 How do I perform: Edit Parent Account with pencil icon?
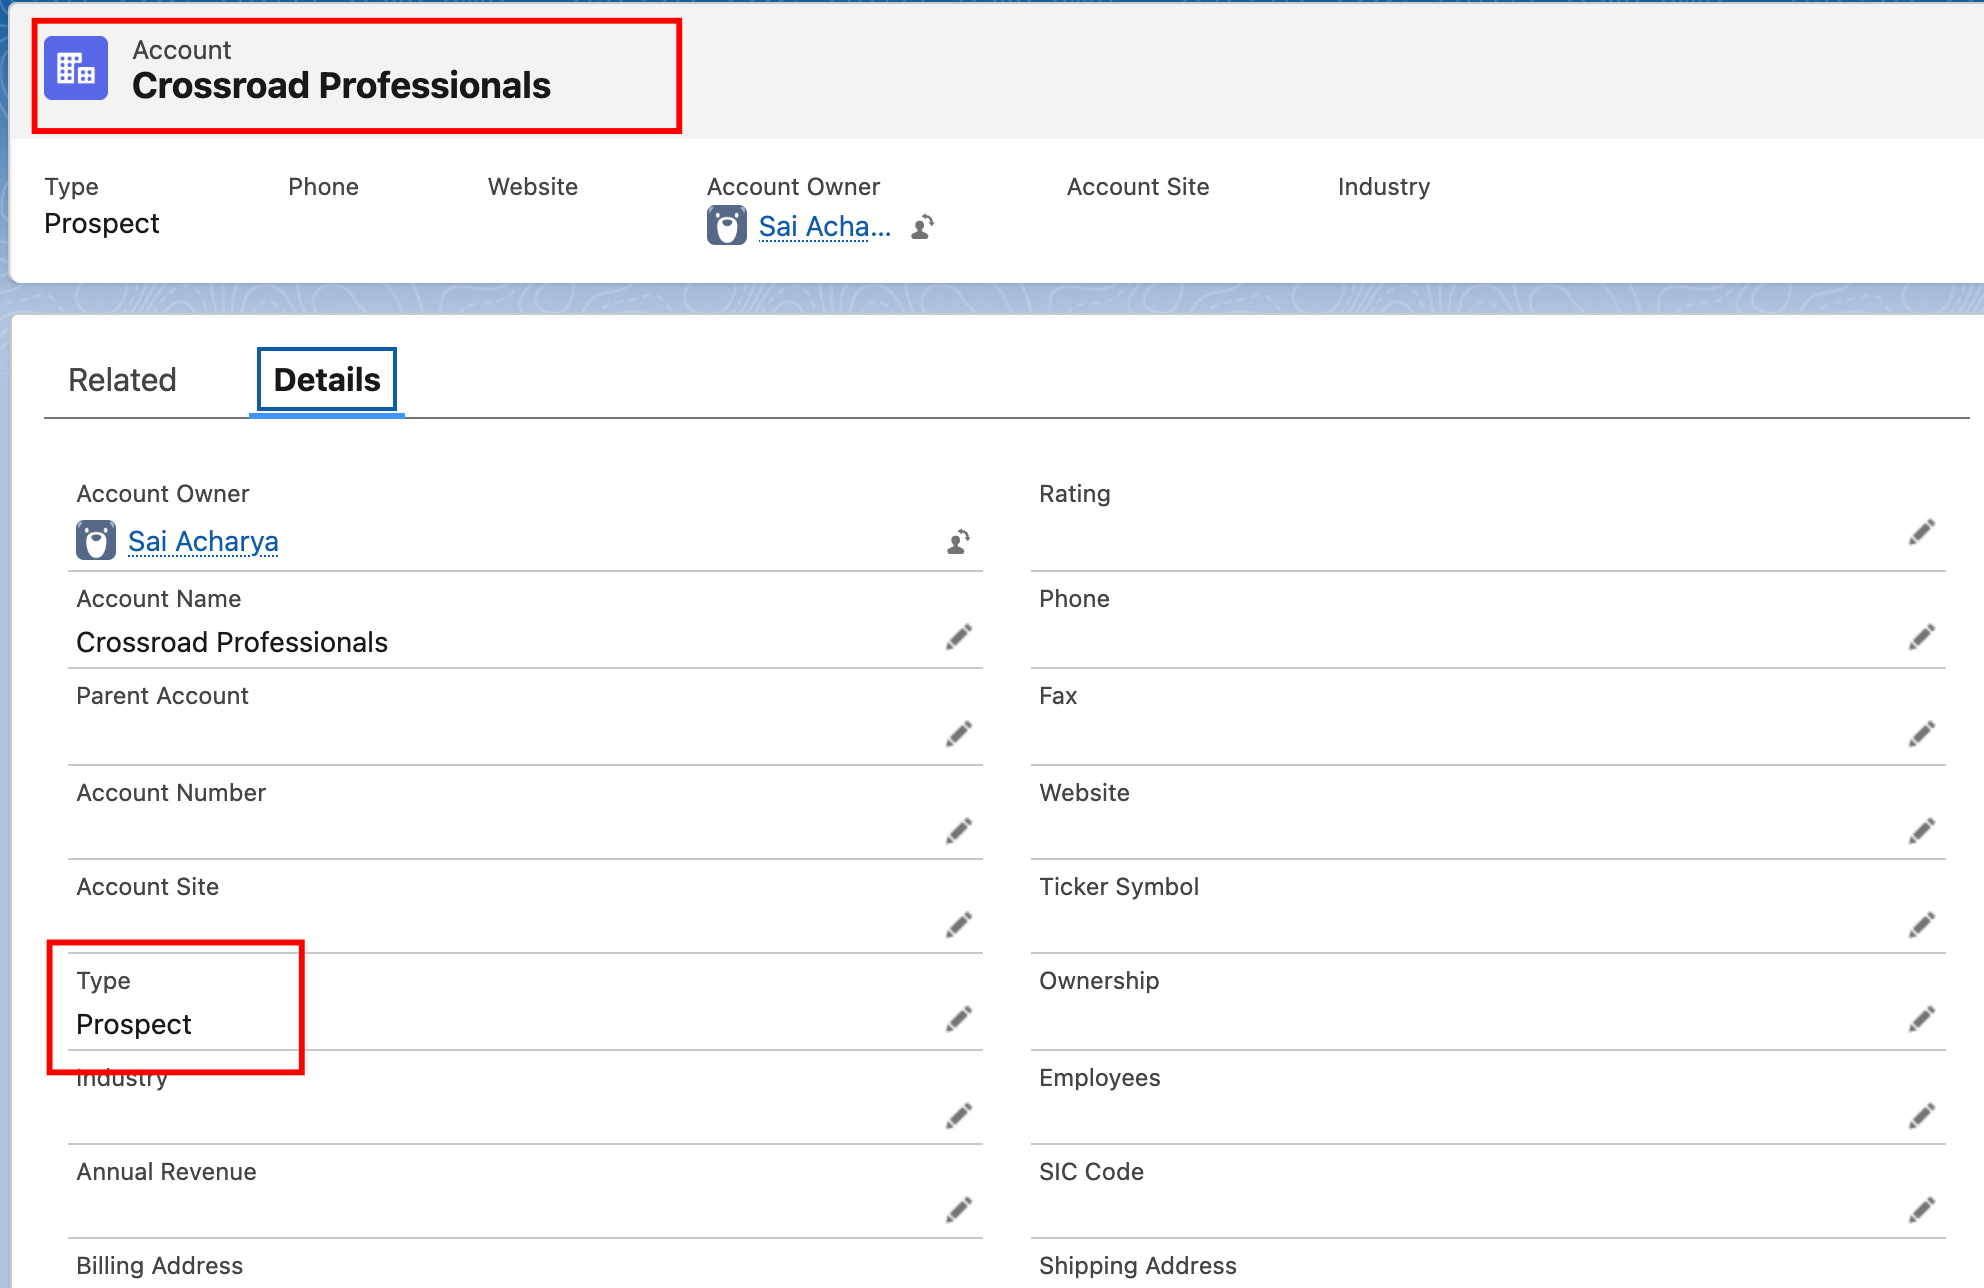[958, 735]
